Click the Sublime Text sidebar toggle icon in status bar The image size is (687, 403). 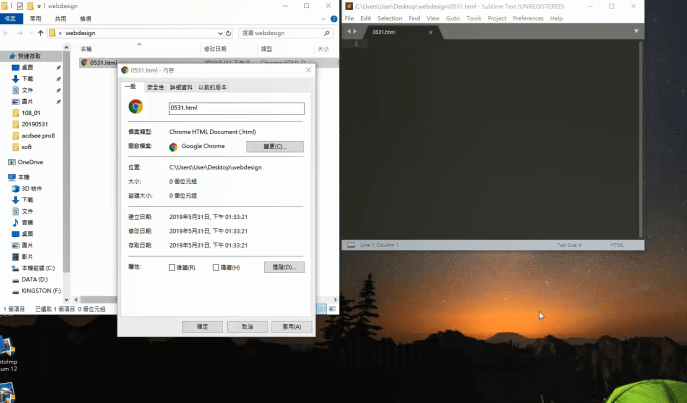[x=348, y=245]
